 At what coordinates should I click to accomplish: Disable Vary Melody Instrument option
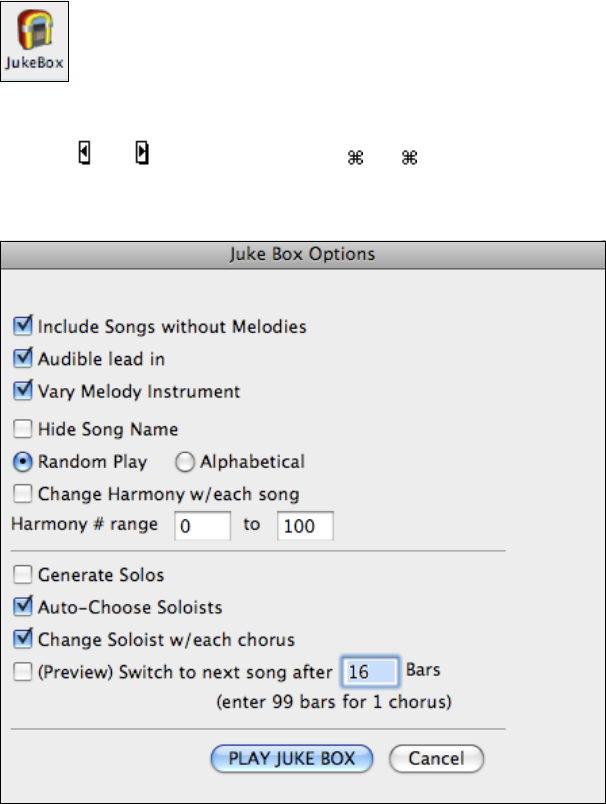(23, 391)
